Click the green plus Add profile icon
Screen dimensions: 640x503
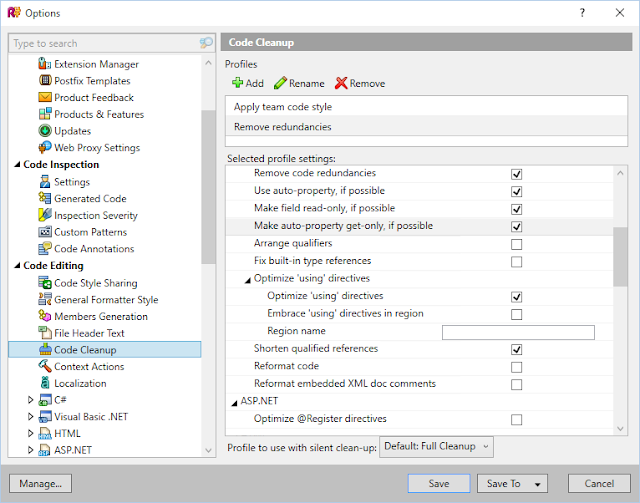pos(237,83)
